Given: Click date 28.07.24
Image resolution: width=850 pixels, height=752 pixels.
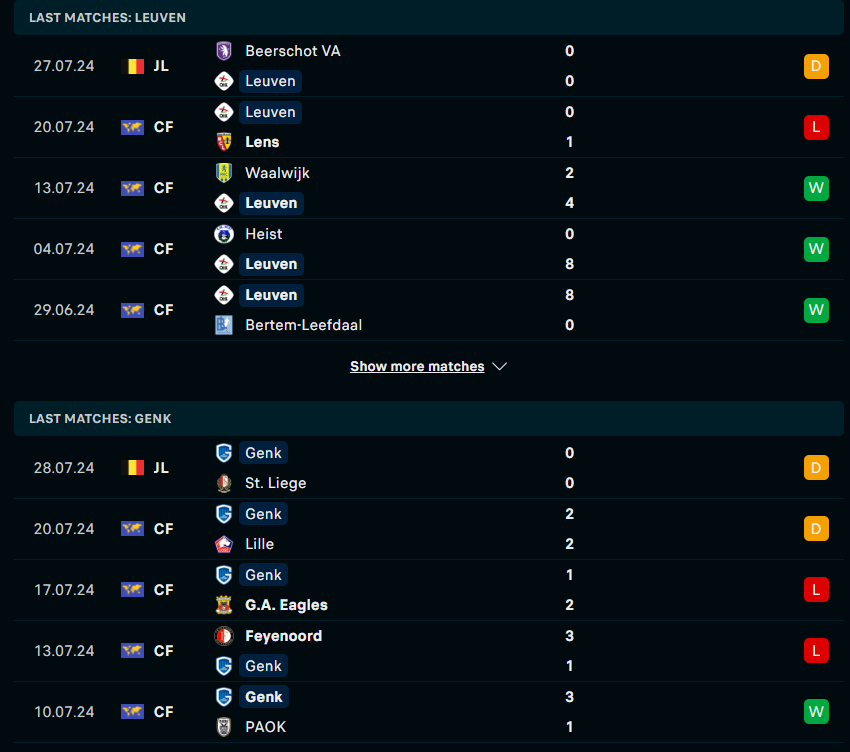Looking at the screenshot, I should [x=64, y=468].
